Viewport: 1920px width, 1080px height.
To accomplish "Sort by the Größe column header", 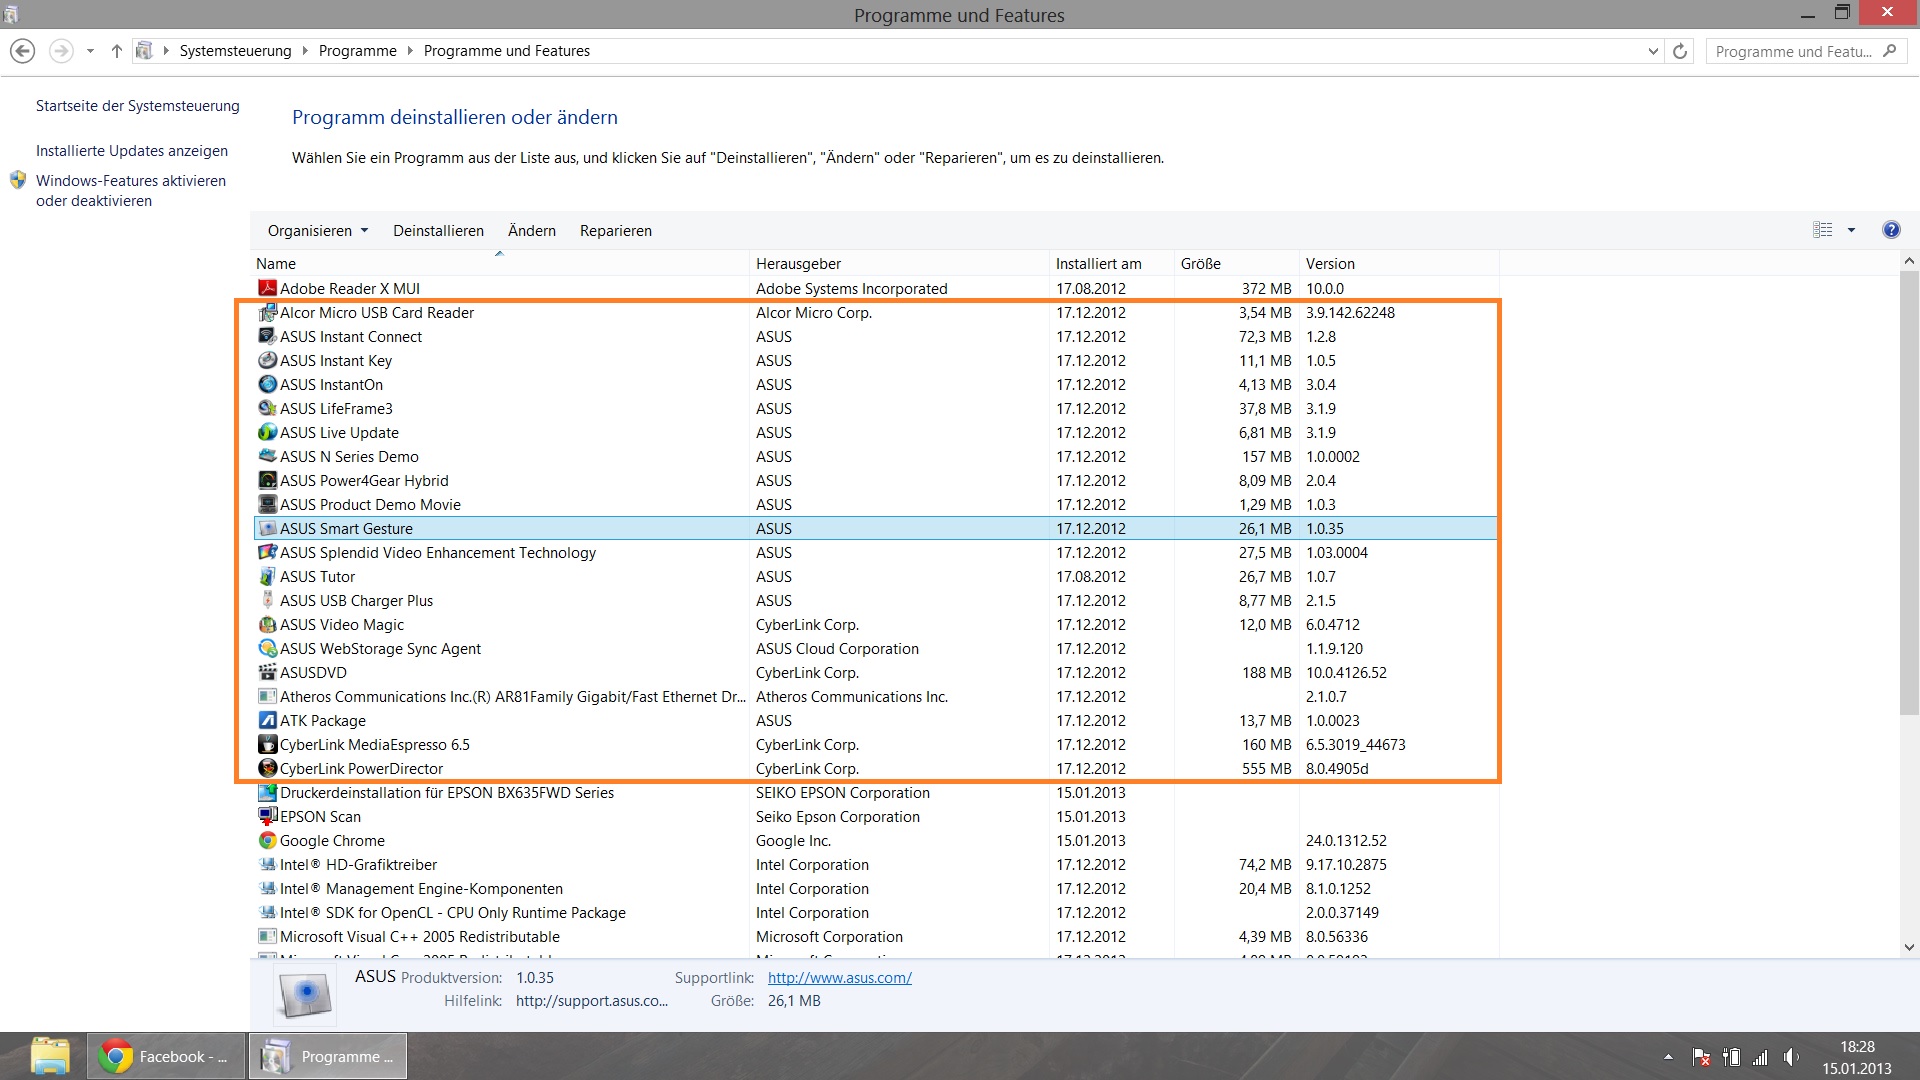I will (1237, 264).
